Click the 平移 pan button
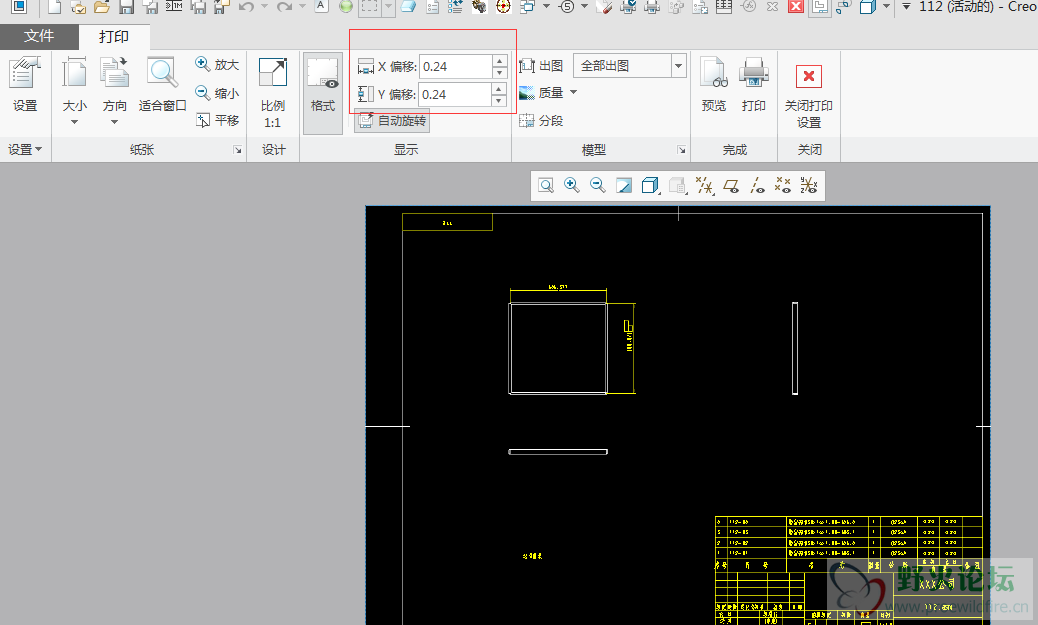The height and width of the screenshot is (625, 1038). point(217,120)
